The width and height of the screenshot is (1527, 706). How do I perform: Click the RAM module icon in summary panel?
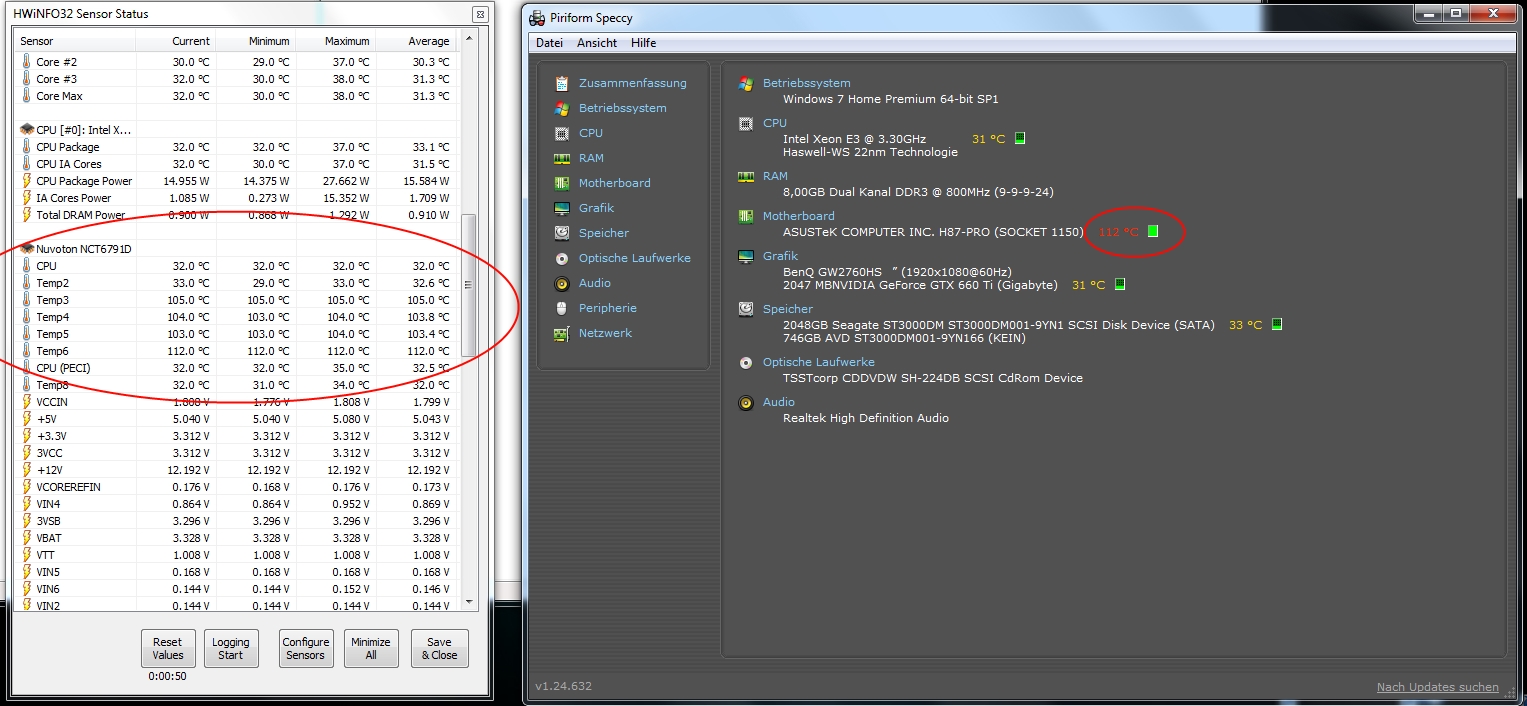pos(745,176)
